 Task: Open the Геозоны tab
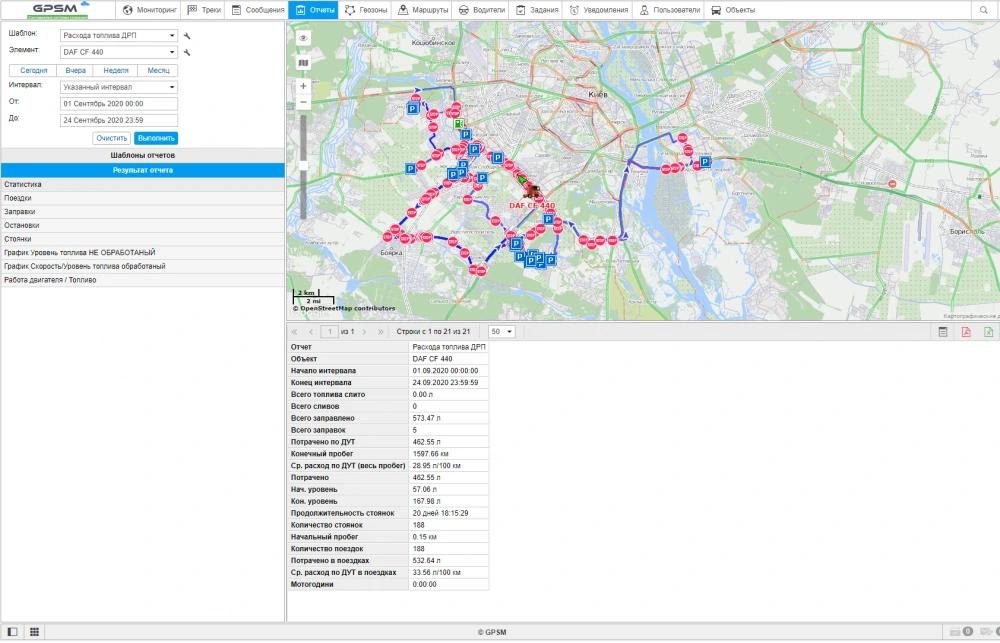pyautogui.click(x=365, y=10)
